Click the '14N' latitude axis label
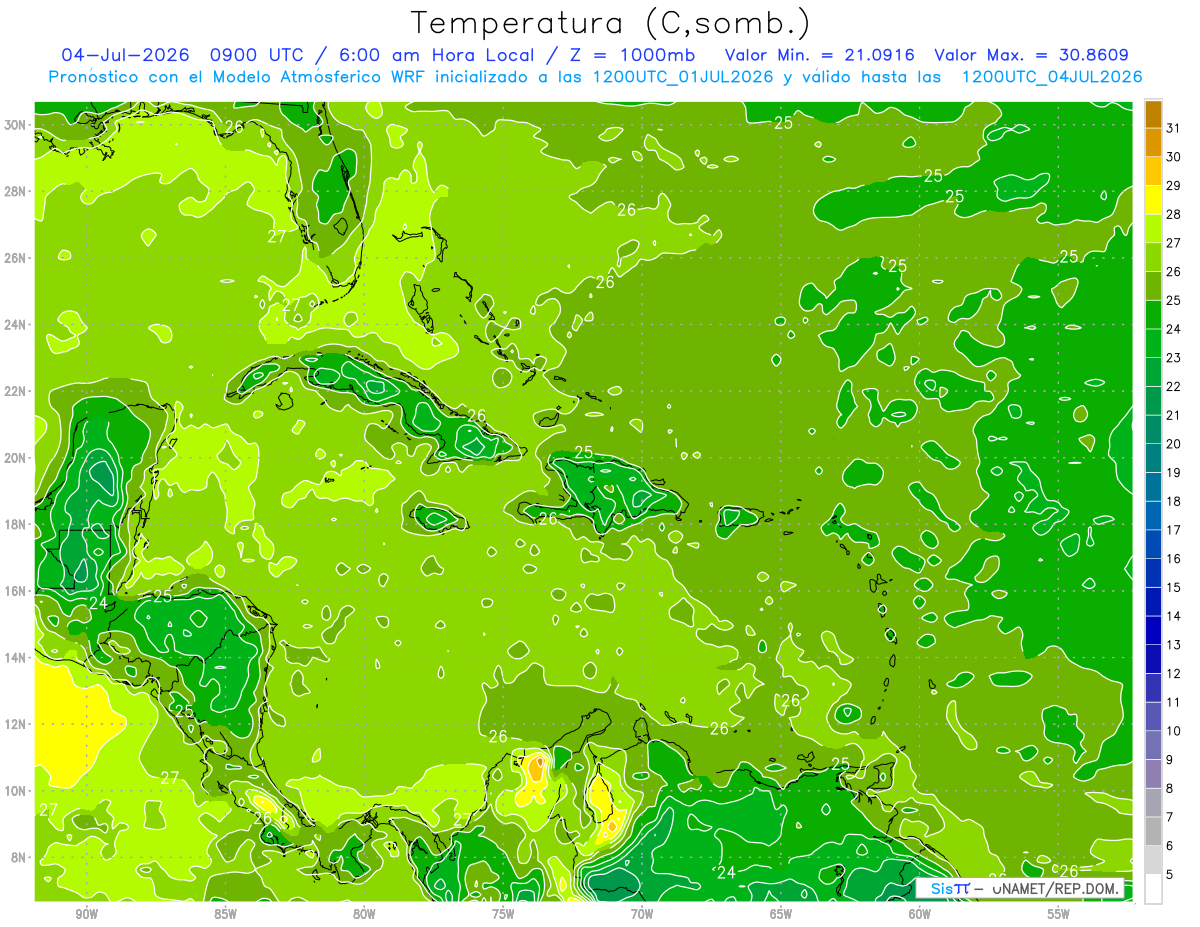 [16, 658]
